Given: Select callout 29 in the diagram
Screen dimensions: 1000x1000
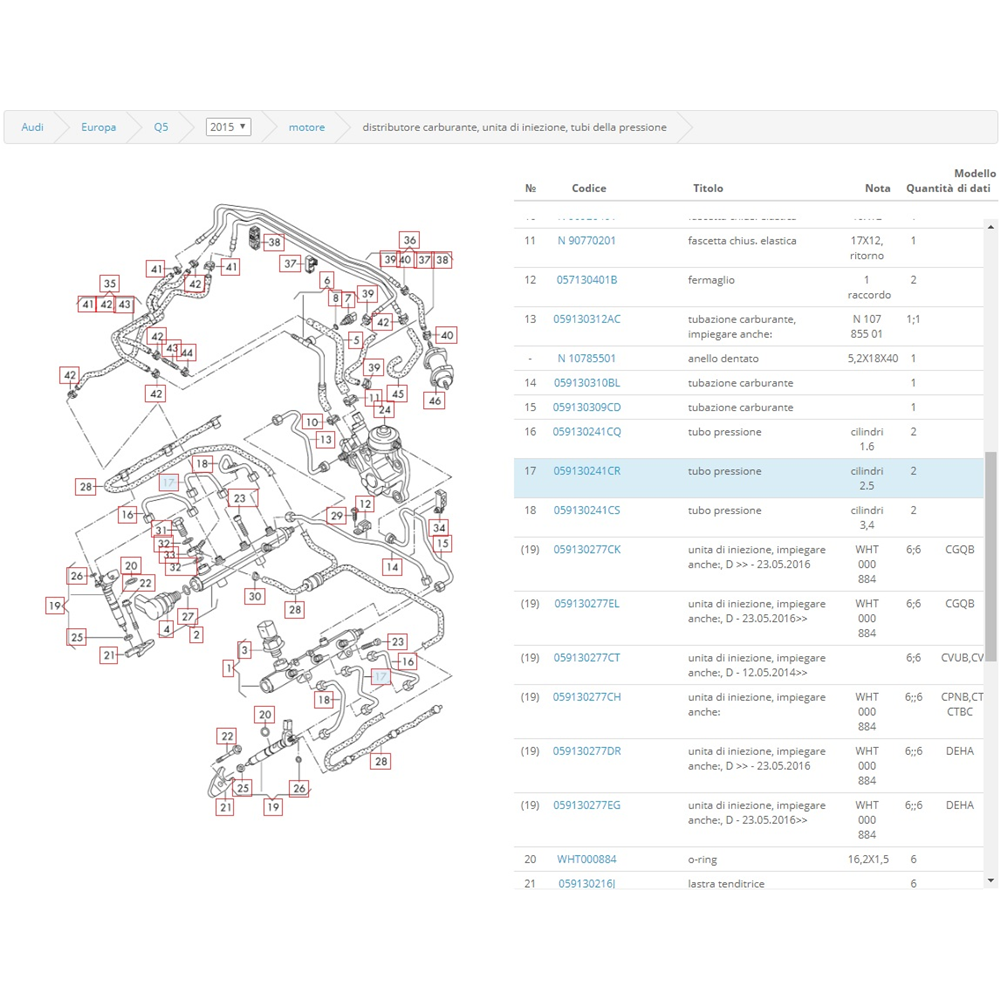Looking at the screenshot, I should 337,515.
